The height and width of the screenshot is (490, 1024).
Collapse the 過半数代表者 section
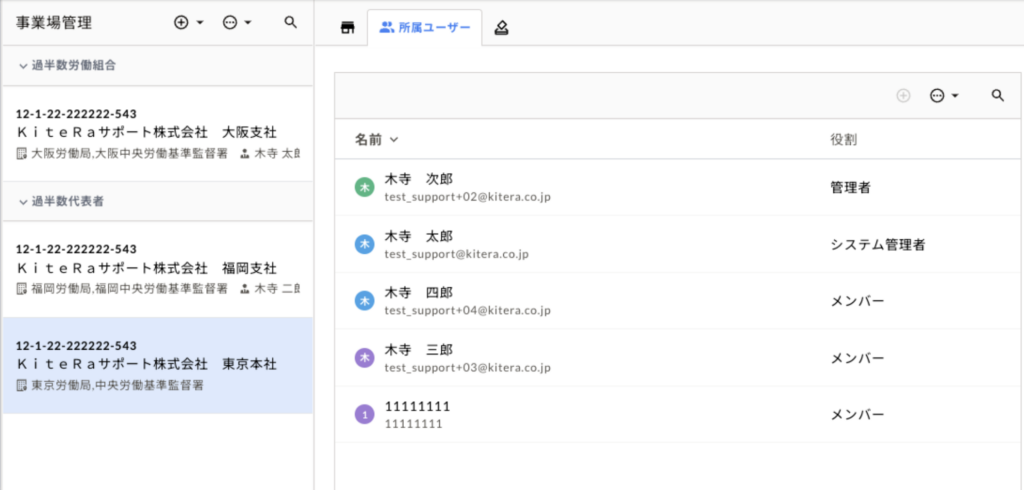24,201
